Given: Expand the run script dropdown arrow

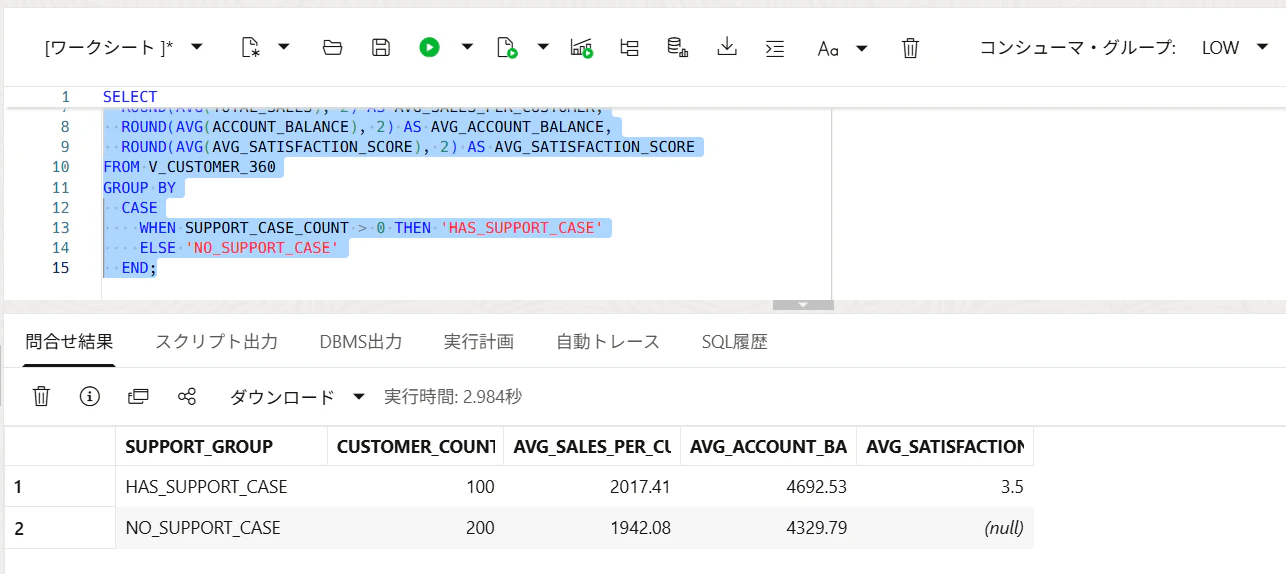Looking at the screenshot, I should [x=543, y=47].
